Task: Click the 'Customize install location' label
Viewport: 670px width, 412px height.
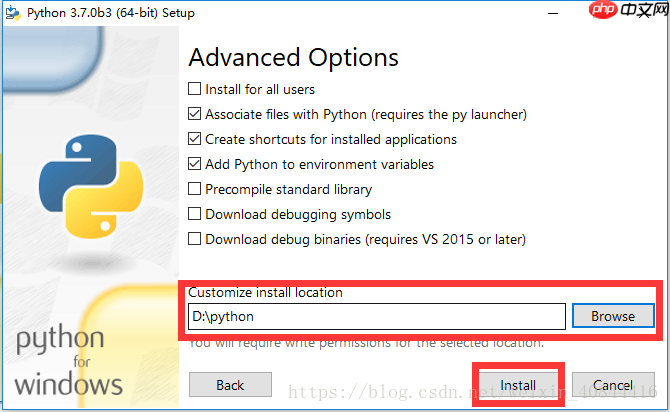Action: click(x=265, y=293)
